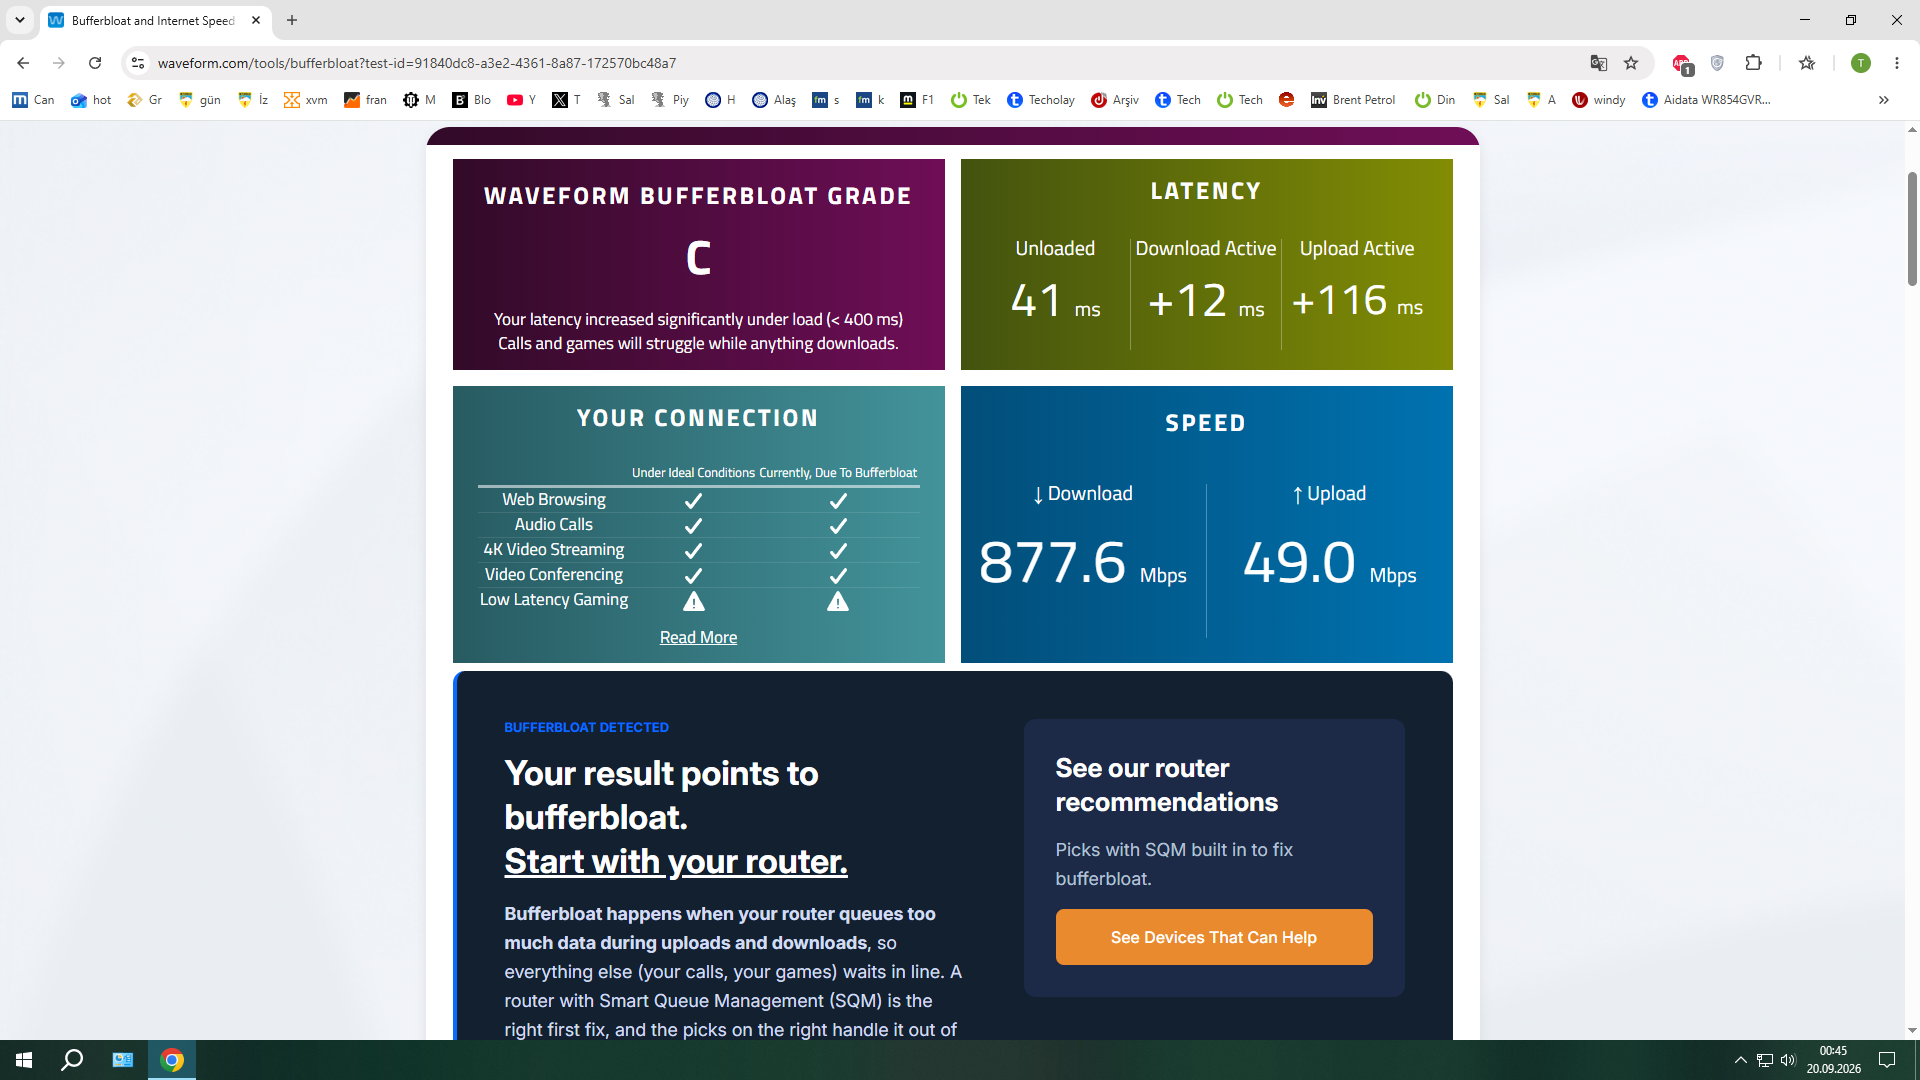Follow the 'Start with your router.' link

pos(676,861)
